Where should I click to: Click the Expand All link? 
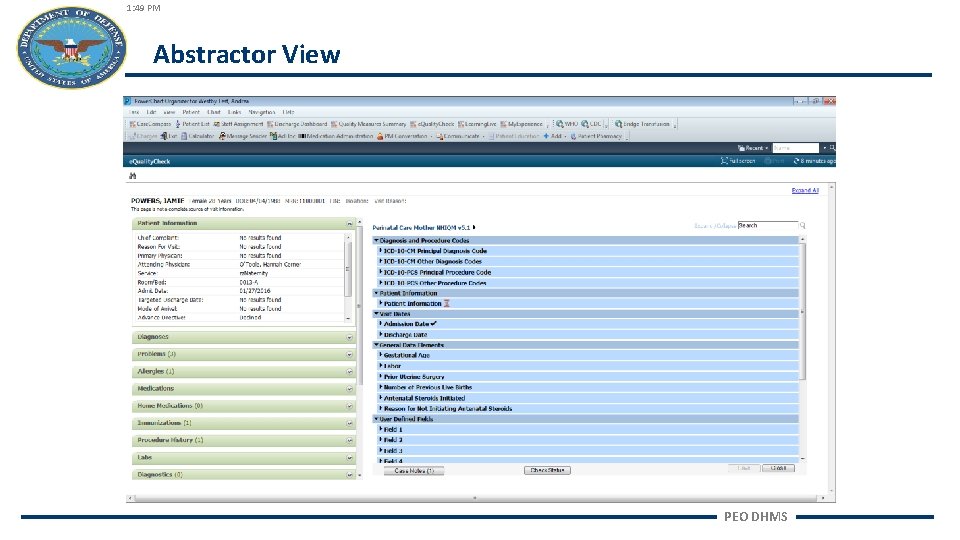(804, 190)
